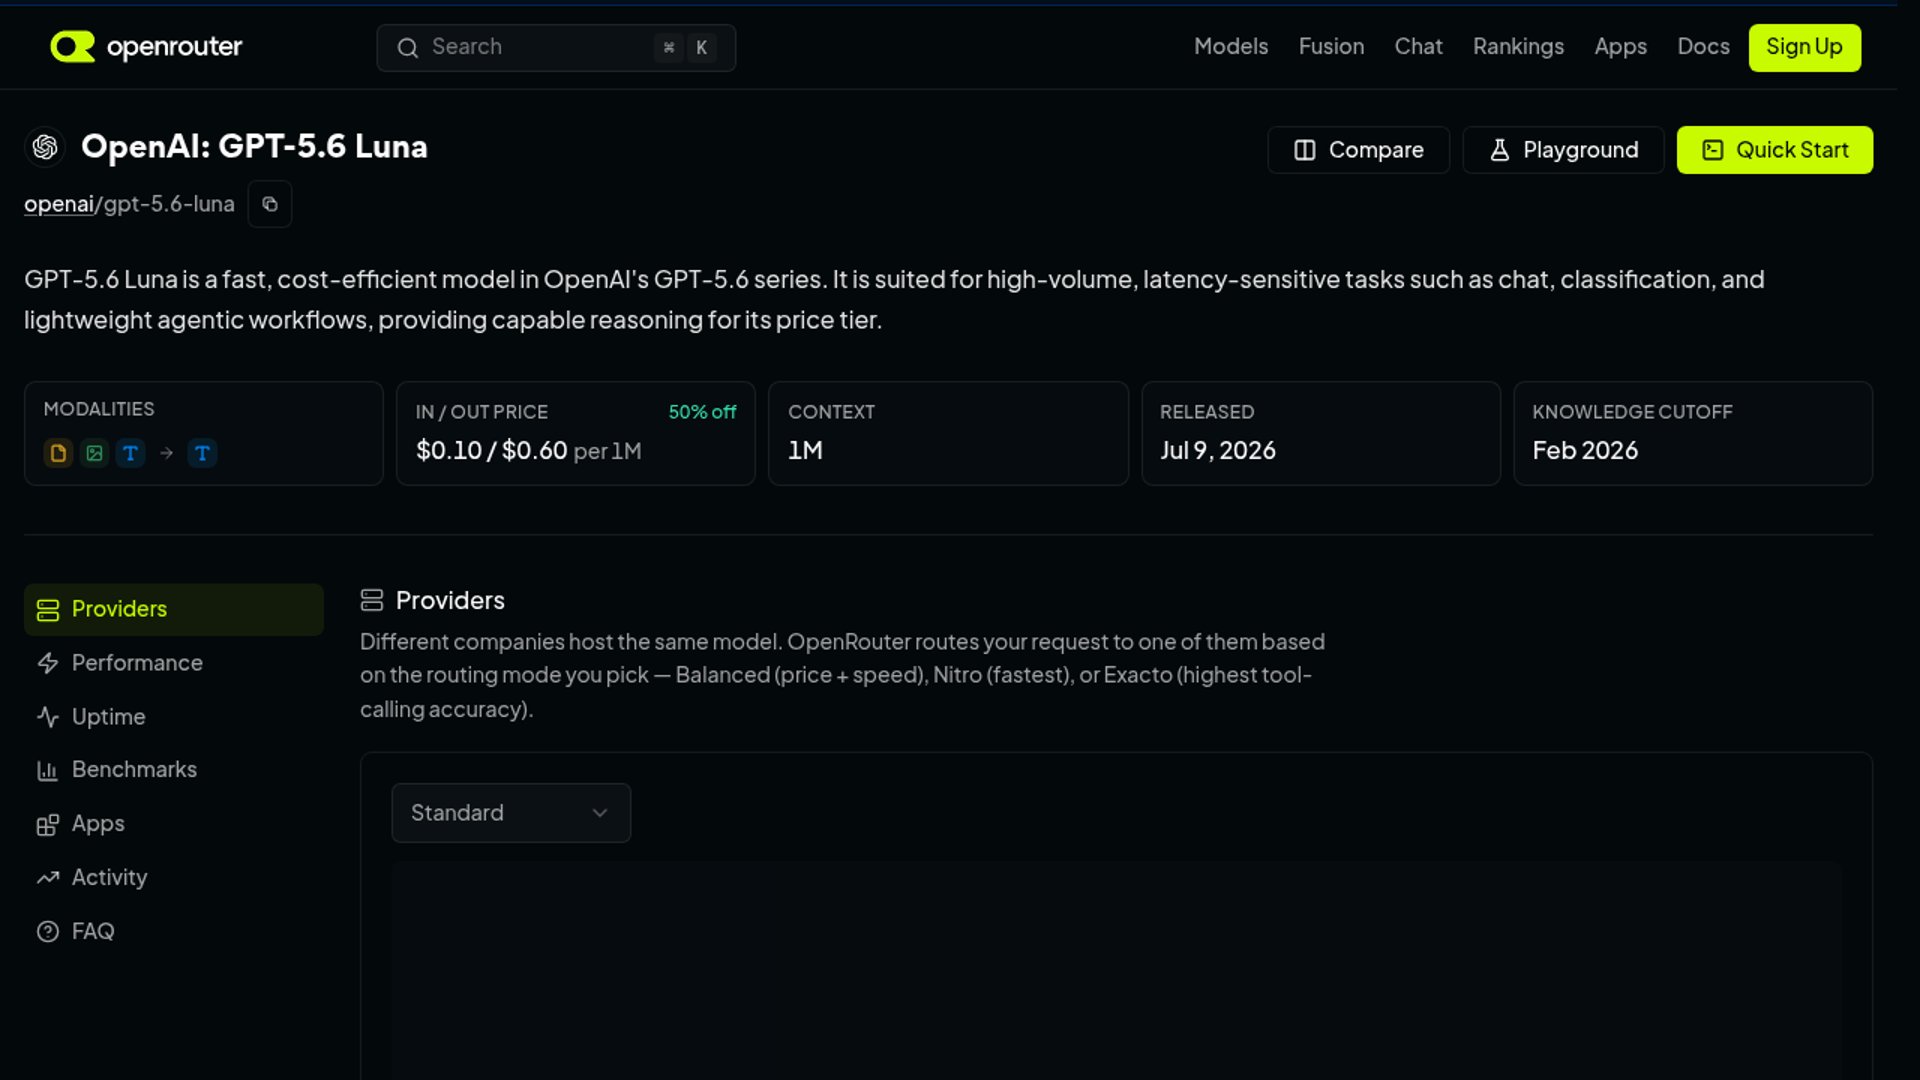Viewport: 1920px width, 1080px height.
Task: Click the search magnifier icon
Action: 407,48
